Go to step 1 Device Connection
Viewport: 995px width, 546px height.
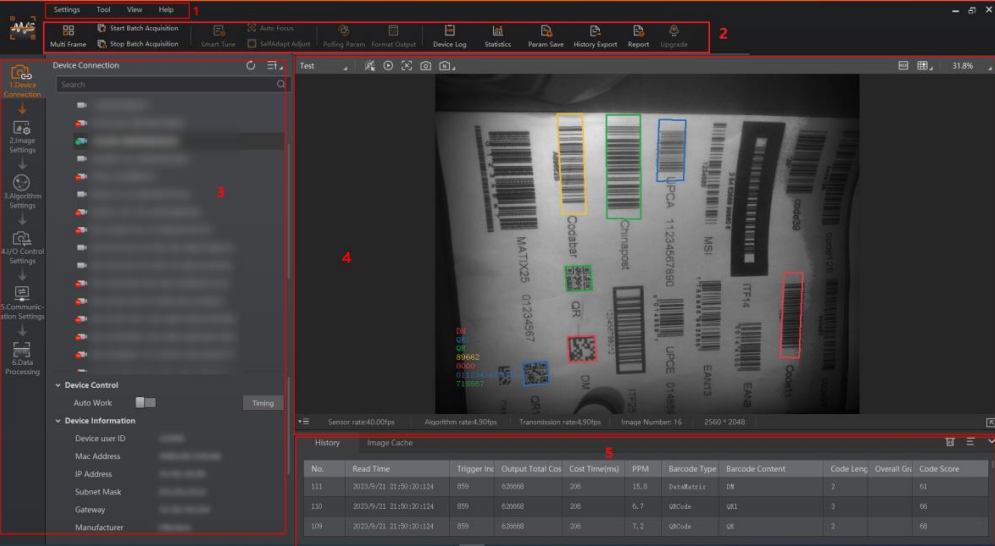tap(22, 81)
